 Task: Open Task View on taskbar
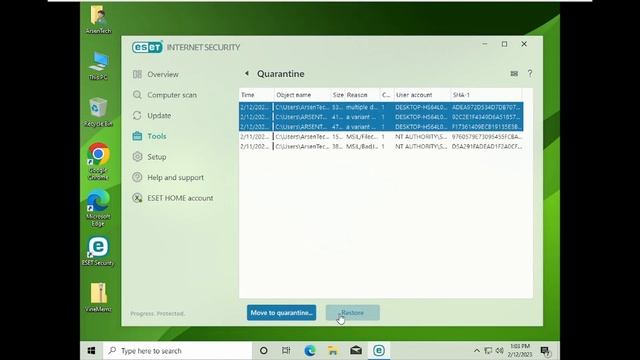coord(286,351)
